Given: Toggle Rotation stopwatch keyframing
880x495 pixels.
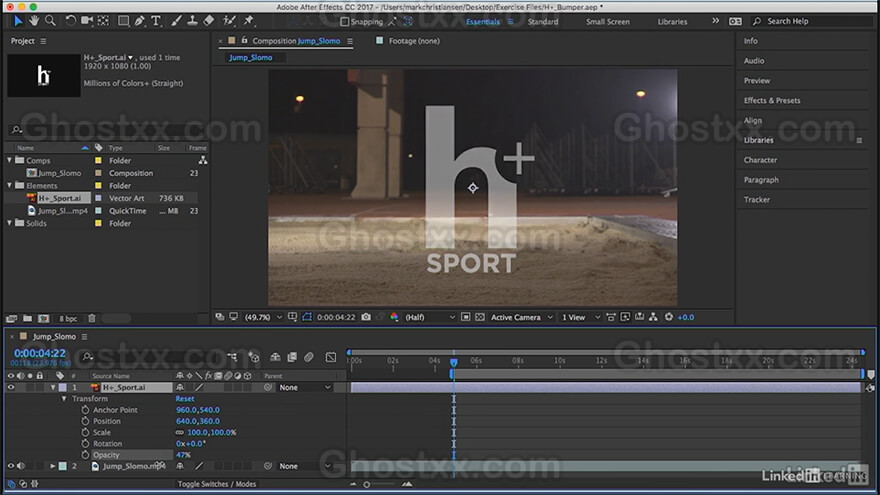Looking at the screenshot, I should click(85, 443).
